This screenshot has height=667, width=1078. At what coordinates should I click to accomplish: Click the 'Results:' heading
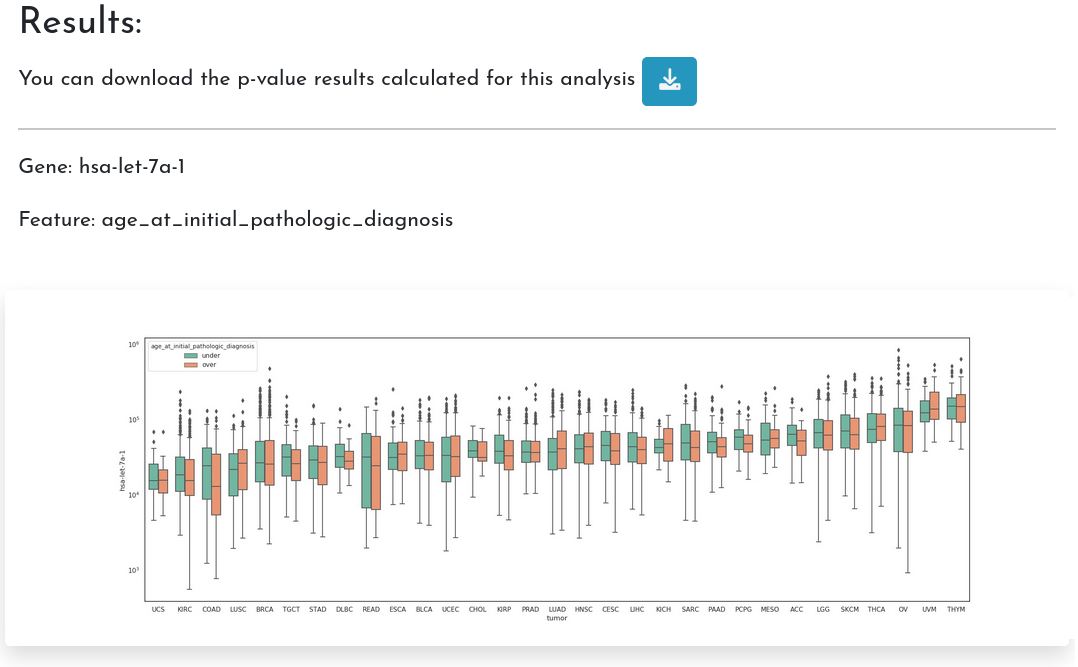80,21
